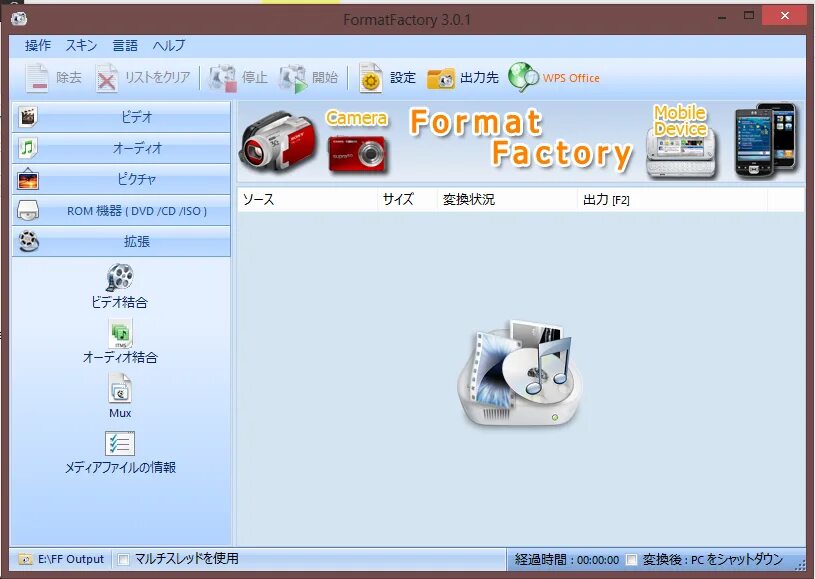Viewport: 815px width, 579px height.
Task: Click the 除去 (remove) toolbar icon
Action: (36, 78)
